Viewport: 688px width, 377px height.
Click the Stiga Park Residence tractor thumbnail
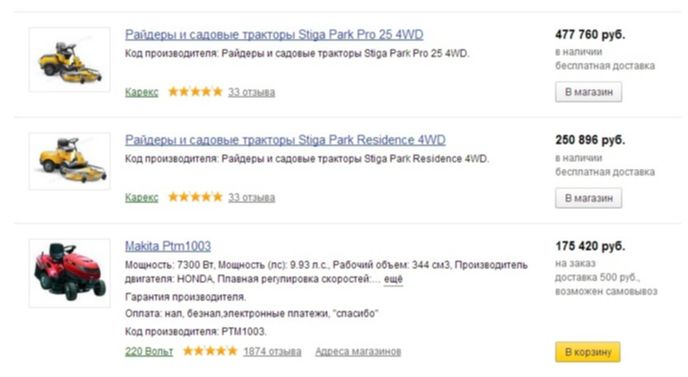(x=69, y=161)
